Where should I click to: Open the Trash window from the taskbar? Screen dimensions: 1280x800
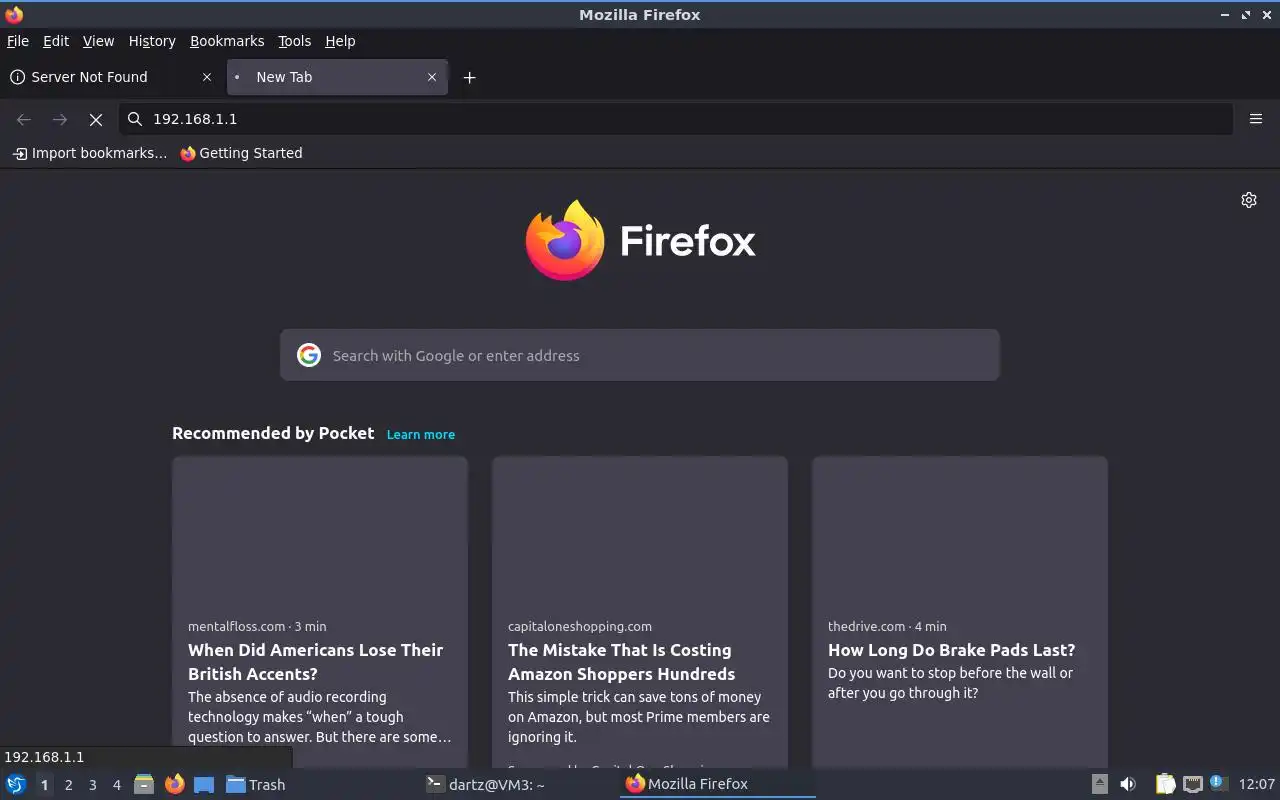tap(256, 785)
